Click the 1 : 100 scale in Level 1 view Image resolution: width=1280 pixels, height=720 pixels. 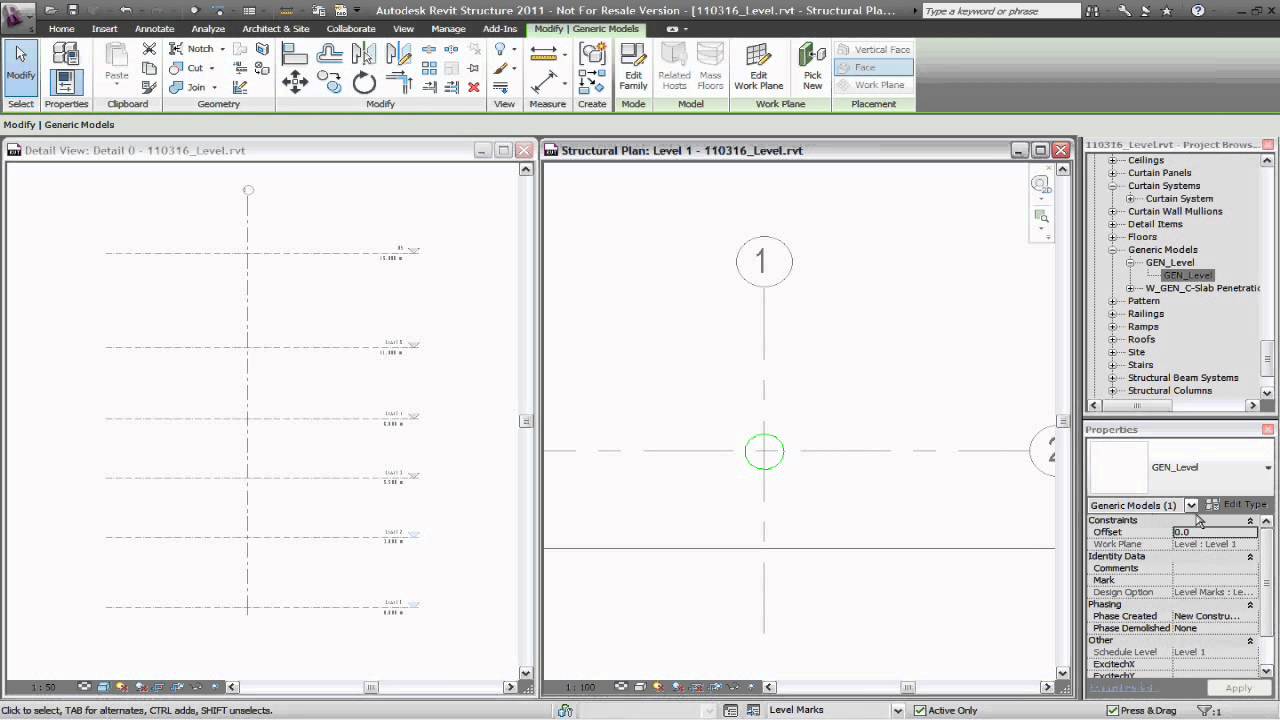click(x=581, y=687)
